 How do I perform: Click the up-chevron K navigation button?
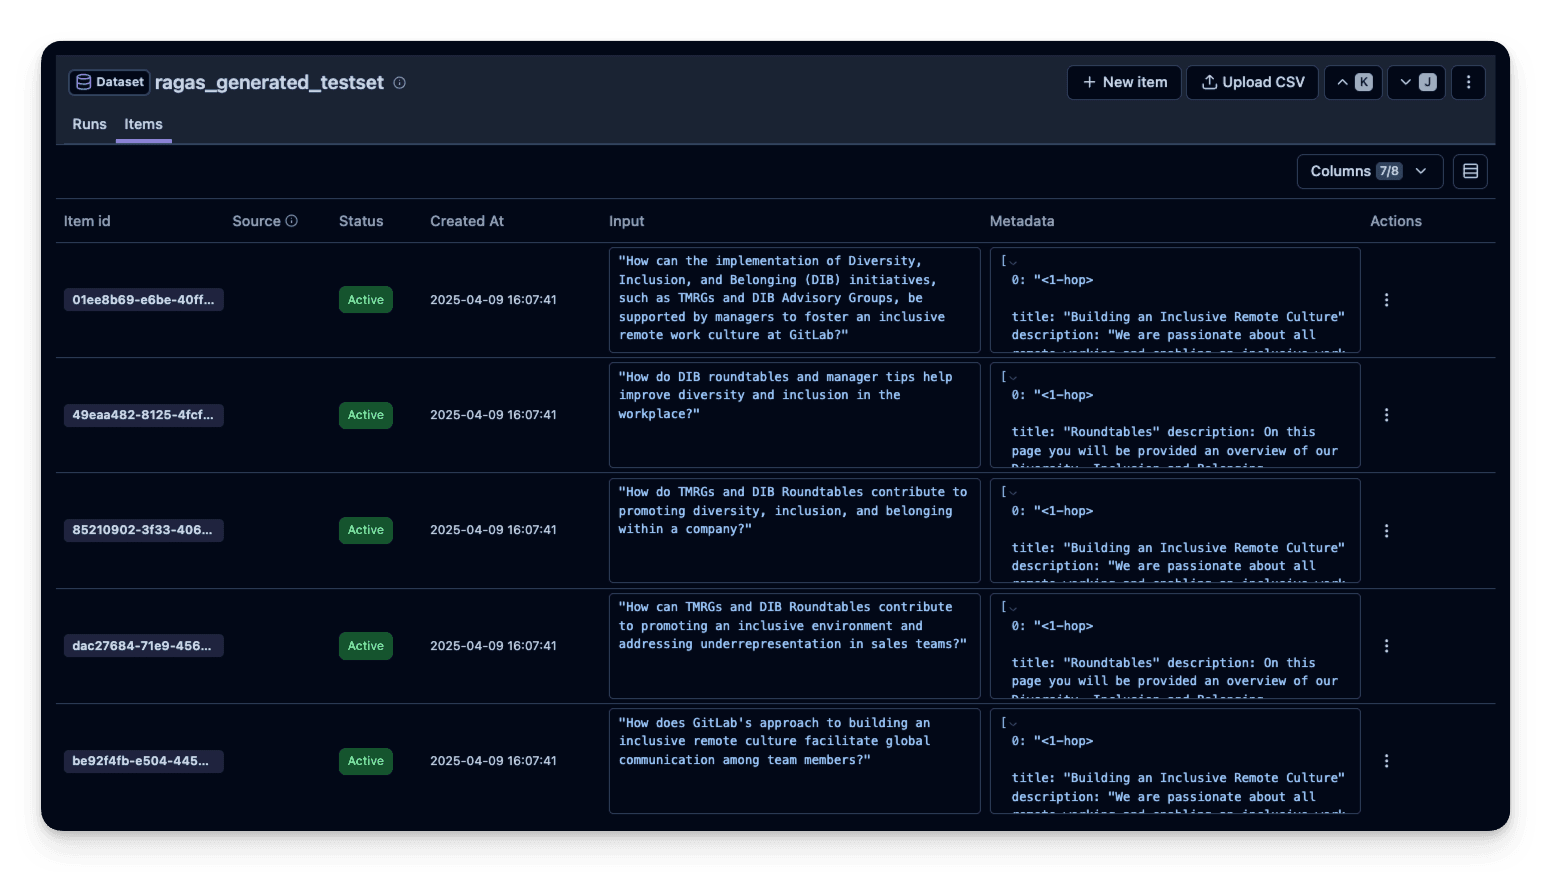[1353, 82]
